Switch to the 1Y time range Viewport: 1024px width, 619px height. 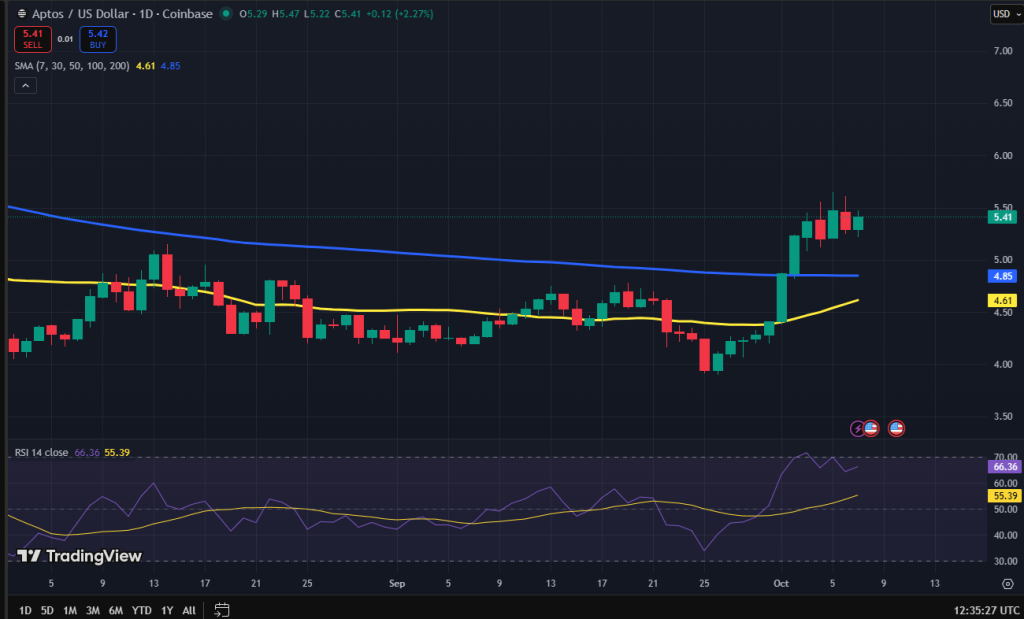[167, 611]
